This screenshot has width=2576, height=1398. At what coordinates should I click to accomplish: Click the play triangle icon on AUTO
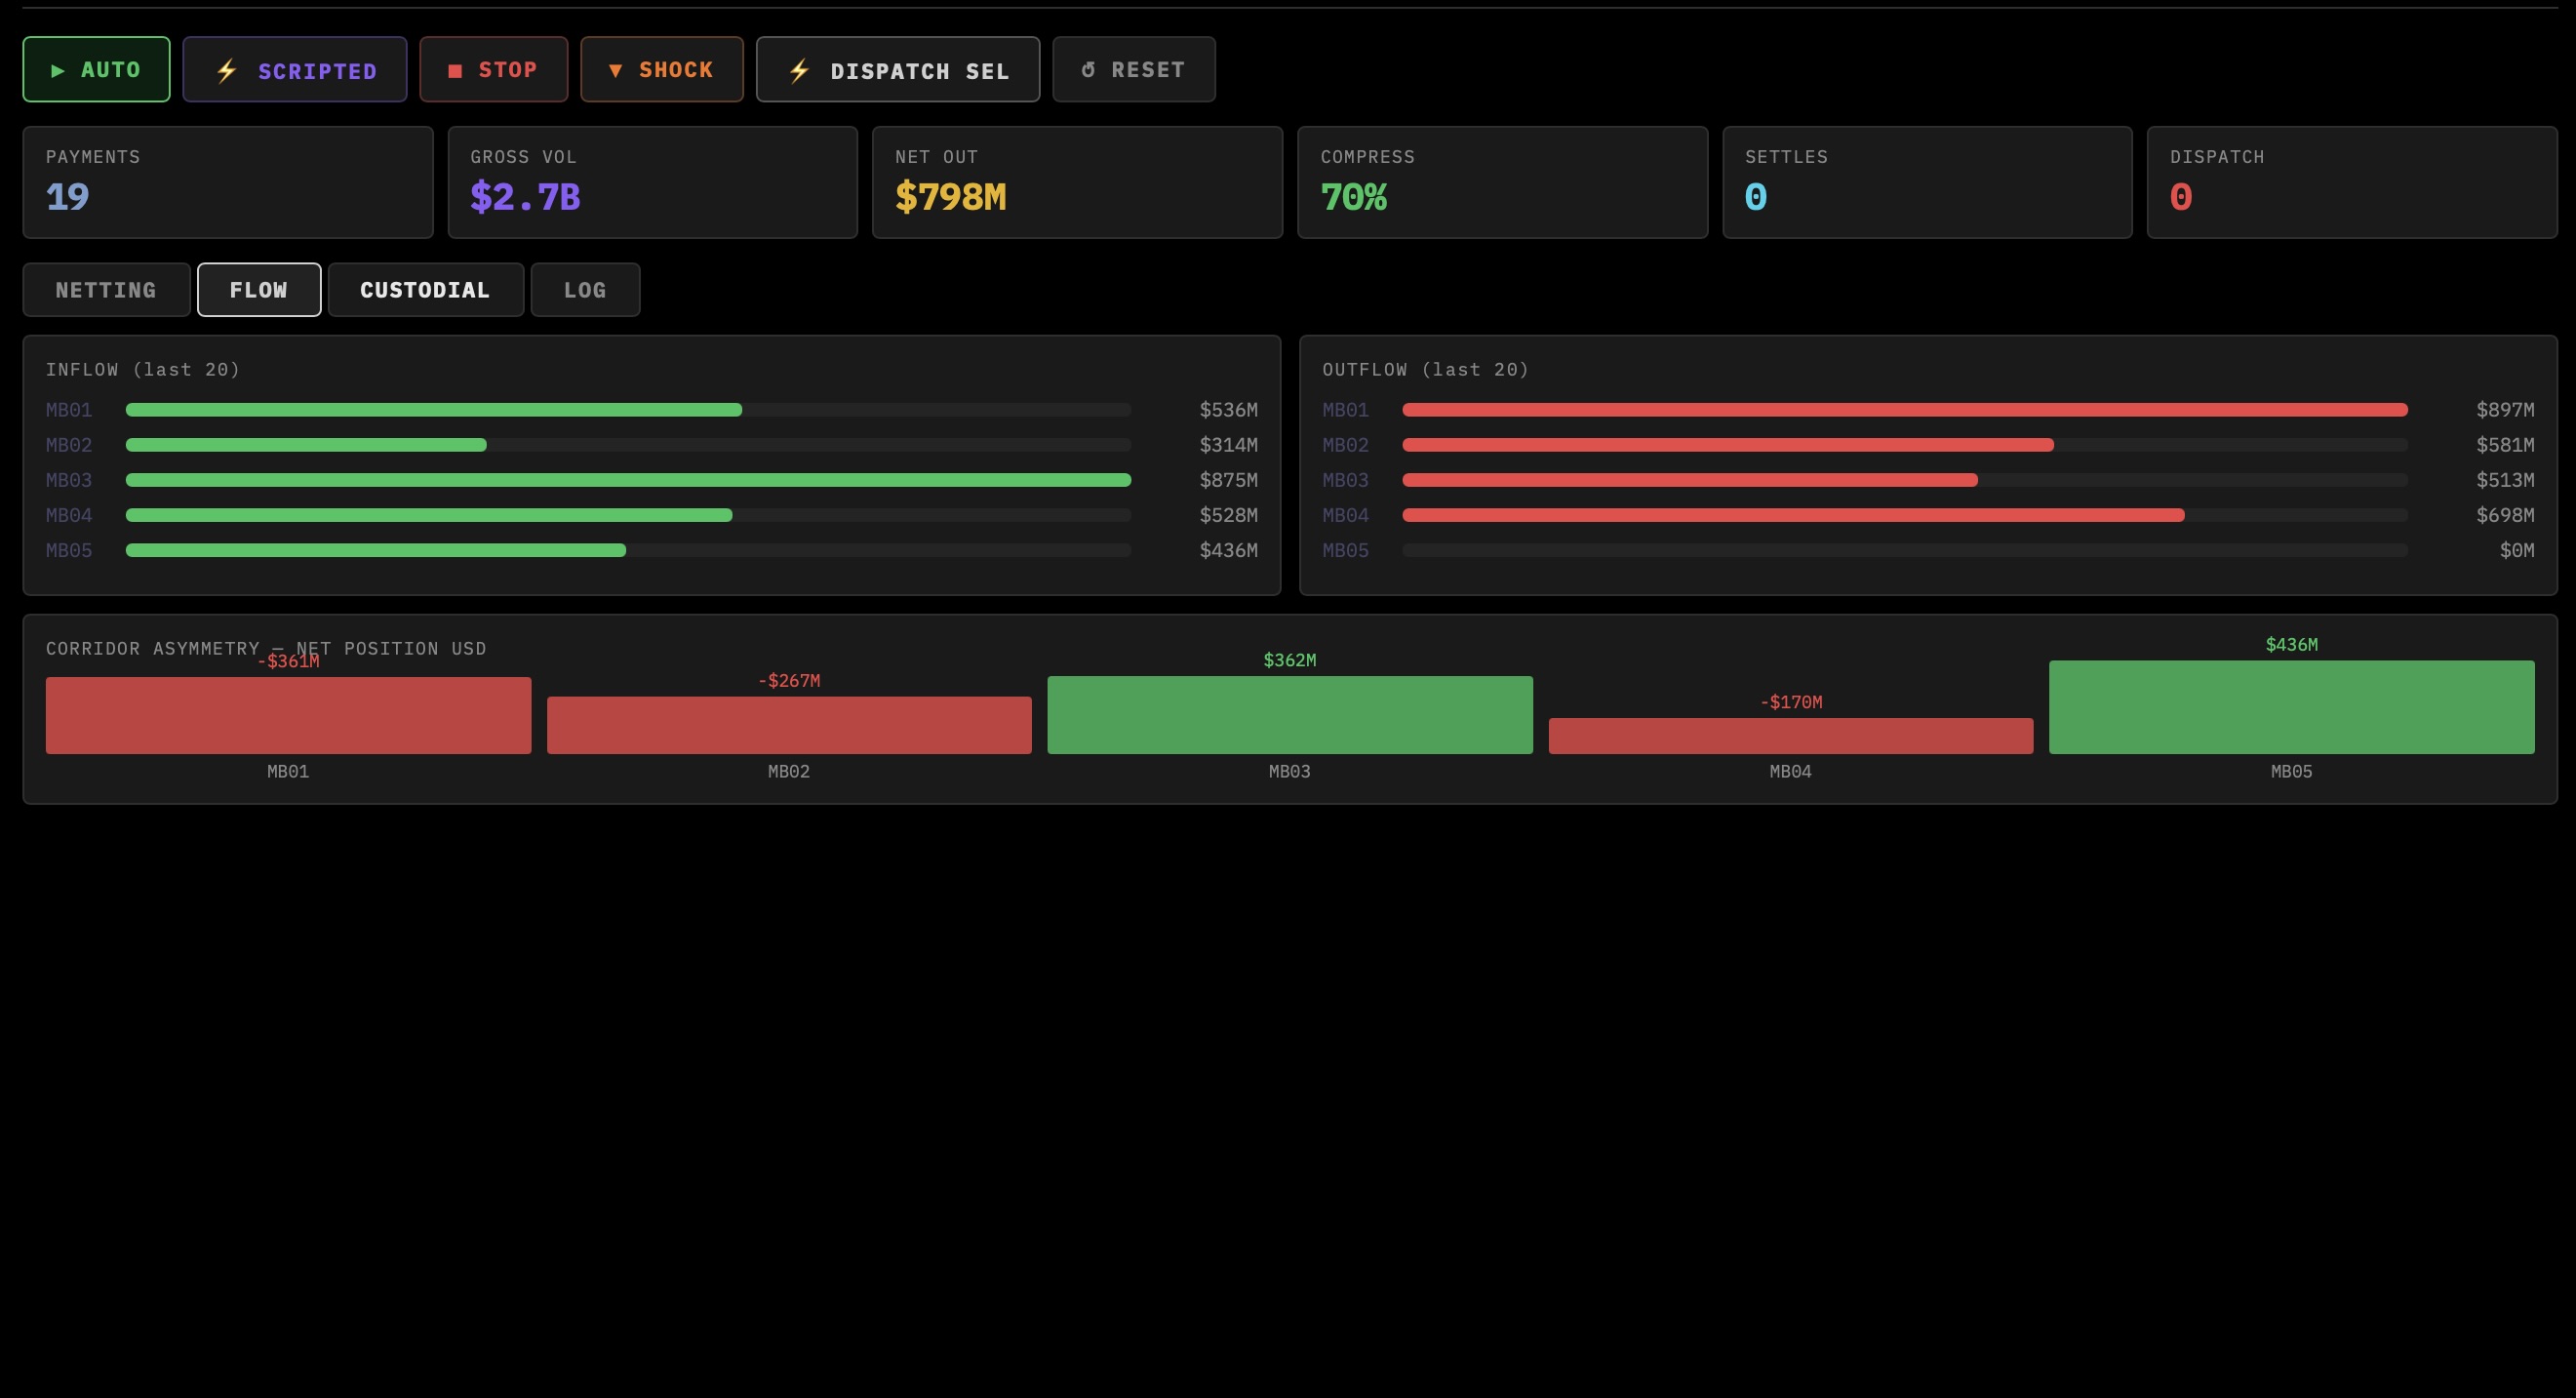pyautogui.click(x=58, y=69)
